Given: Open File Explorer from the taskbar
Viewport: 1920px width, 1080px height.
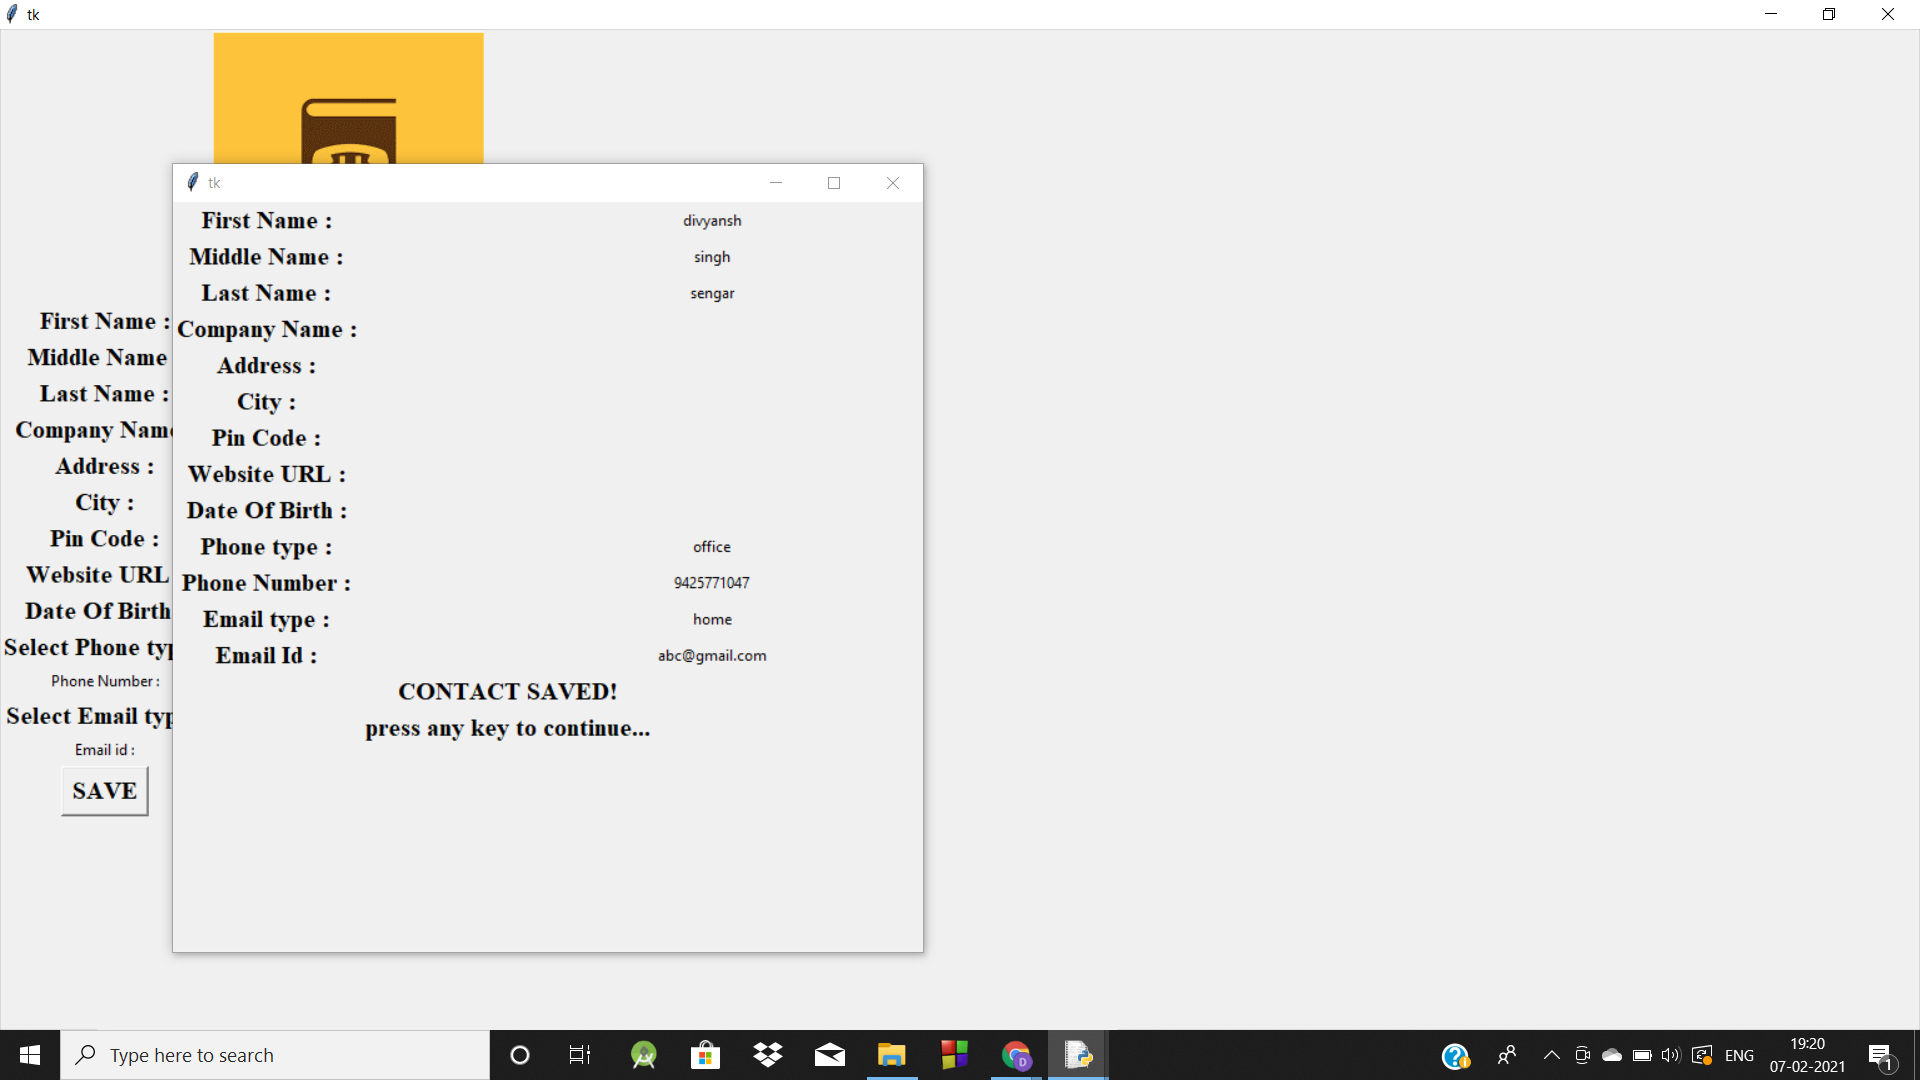Looking at the screenshot, I should (891, 1055).
